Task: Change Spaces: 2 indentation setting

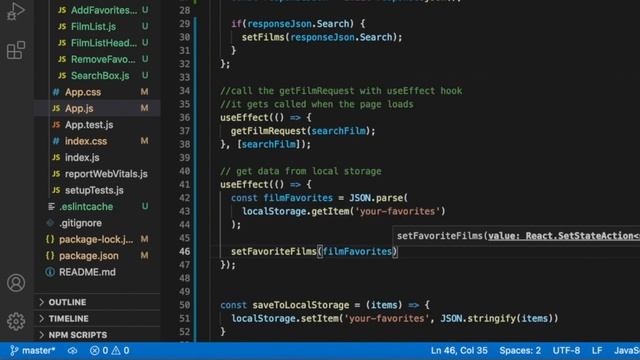Action: click(x=520, y=351)
